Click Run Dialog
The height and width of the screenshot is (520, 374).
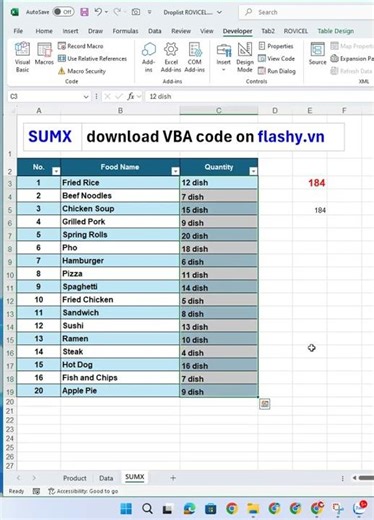277,71
